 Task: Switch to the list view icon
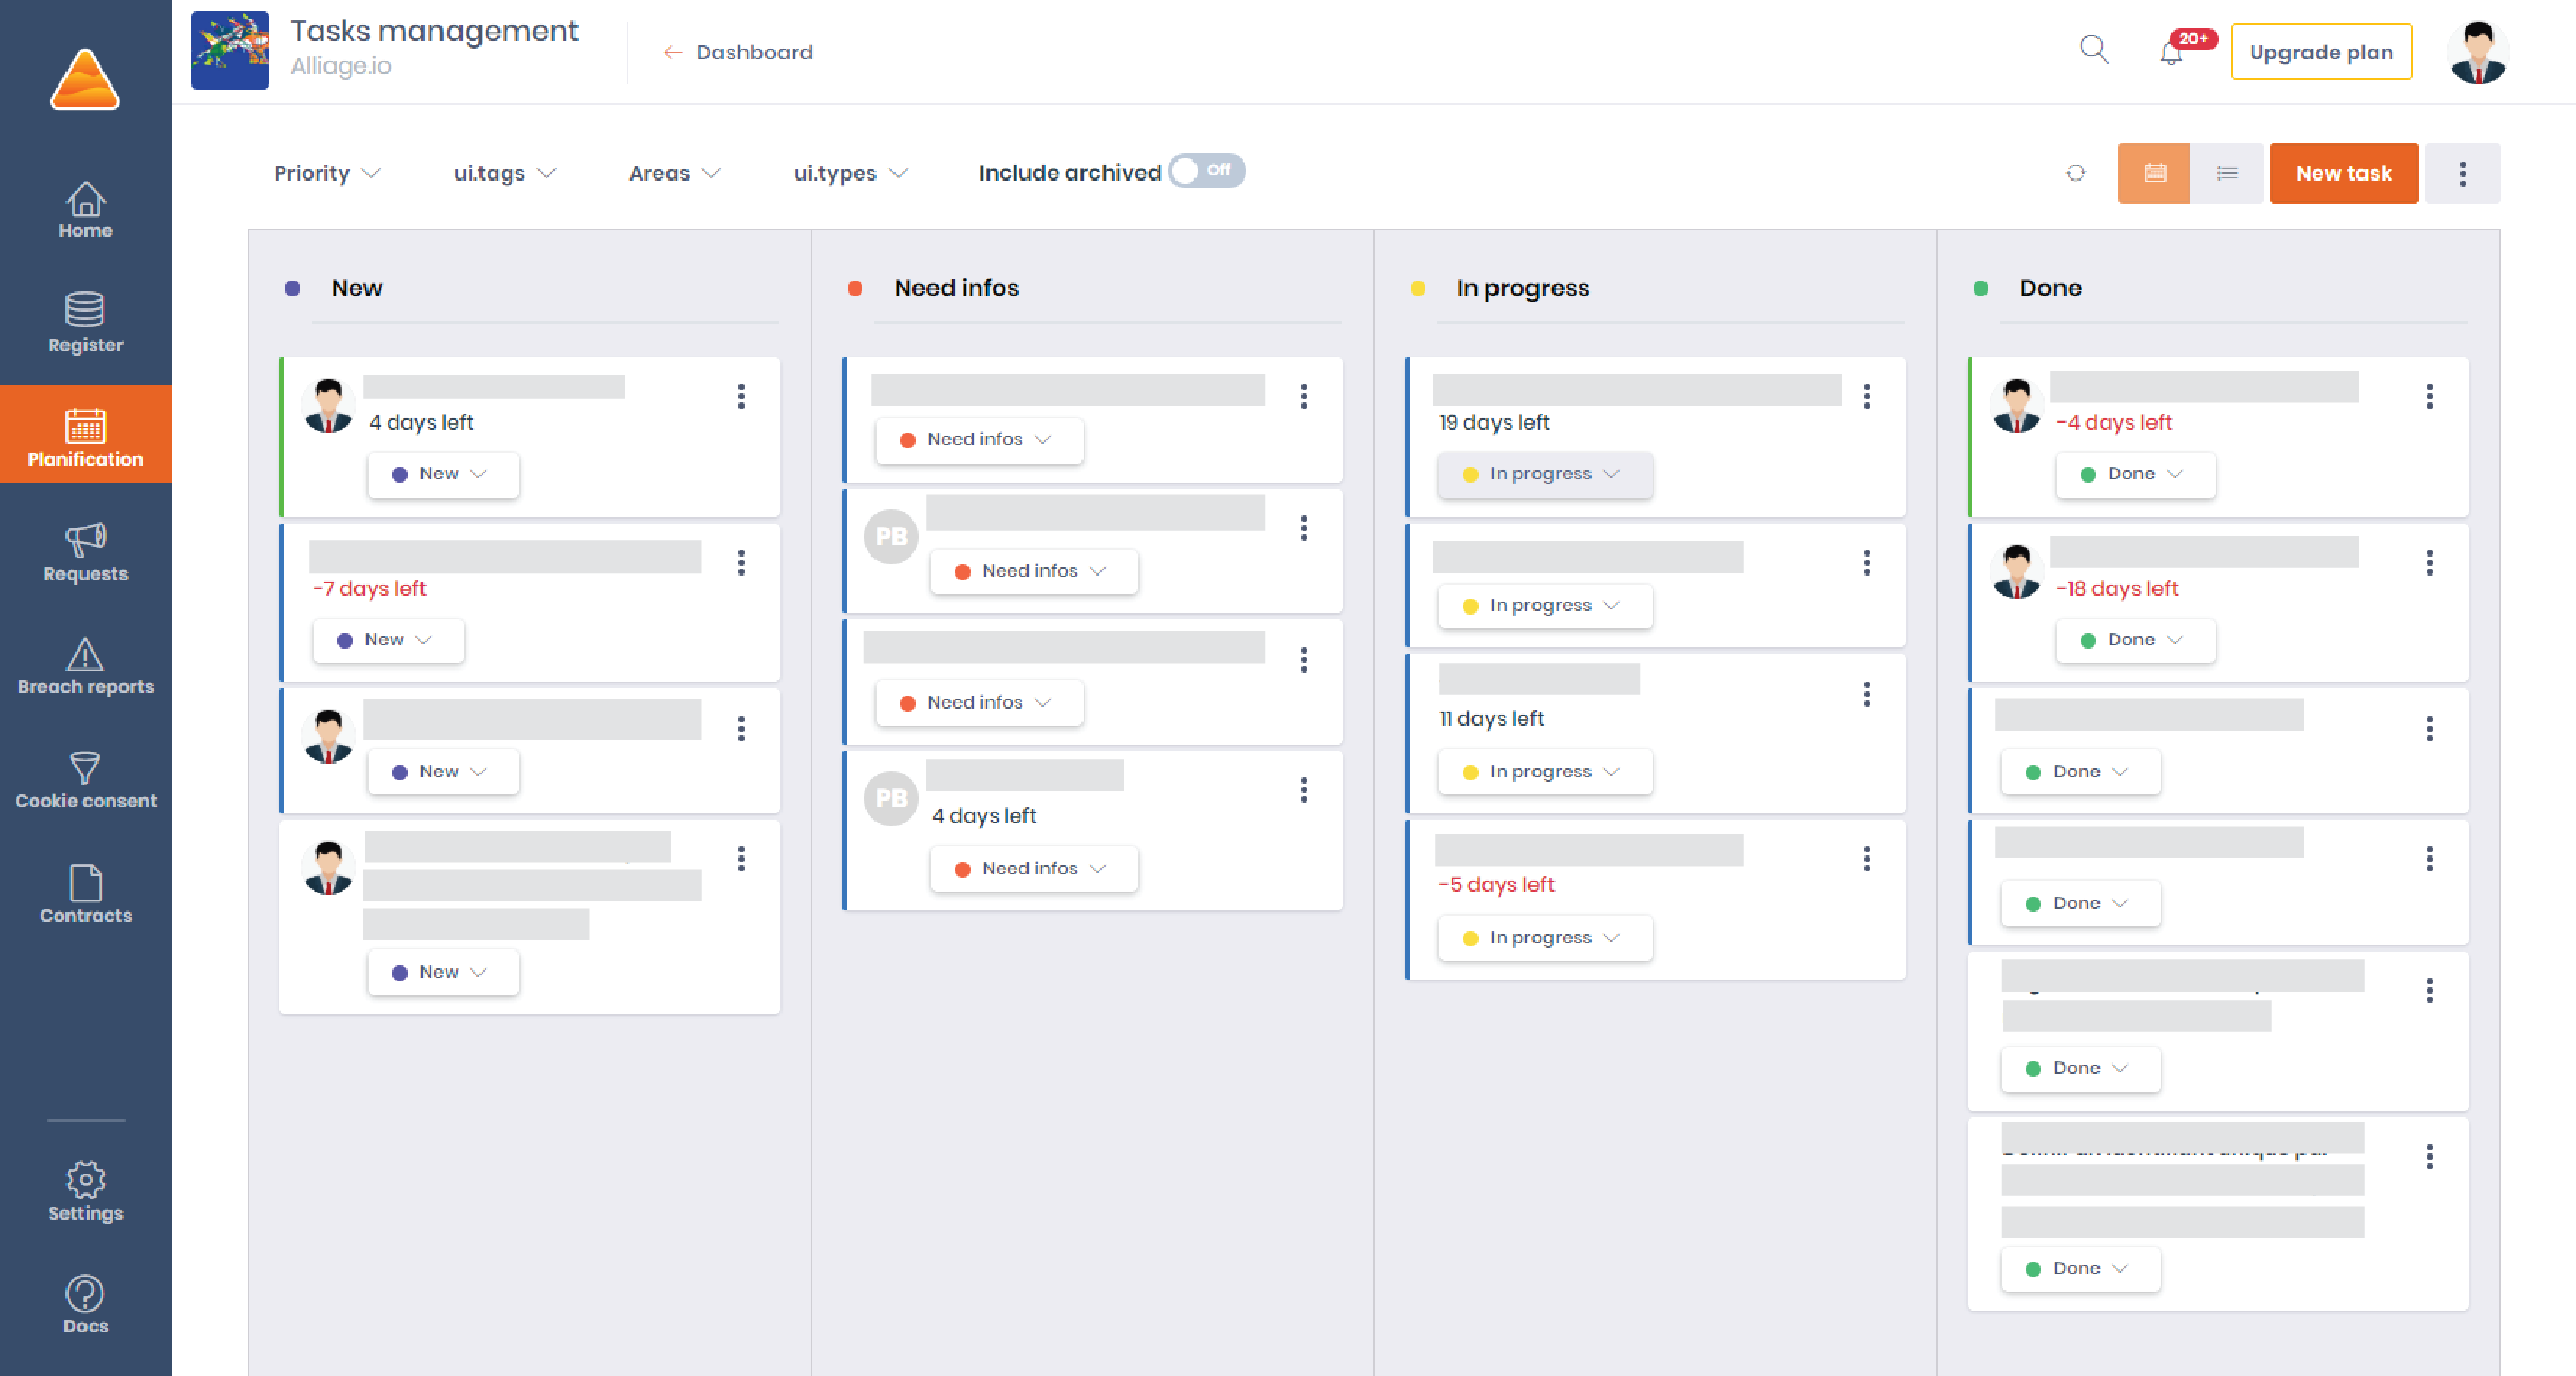(x=2227, y=173)
